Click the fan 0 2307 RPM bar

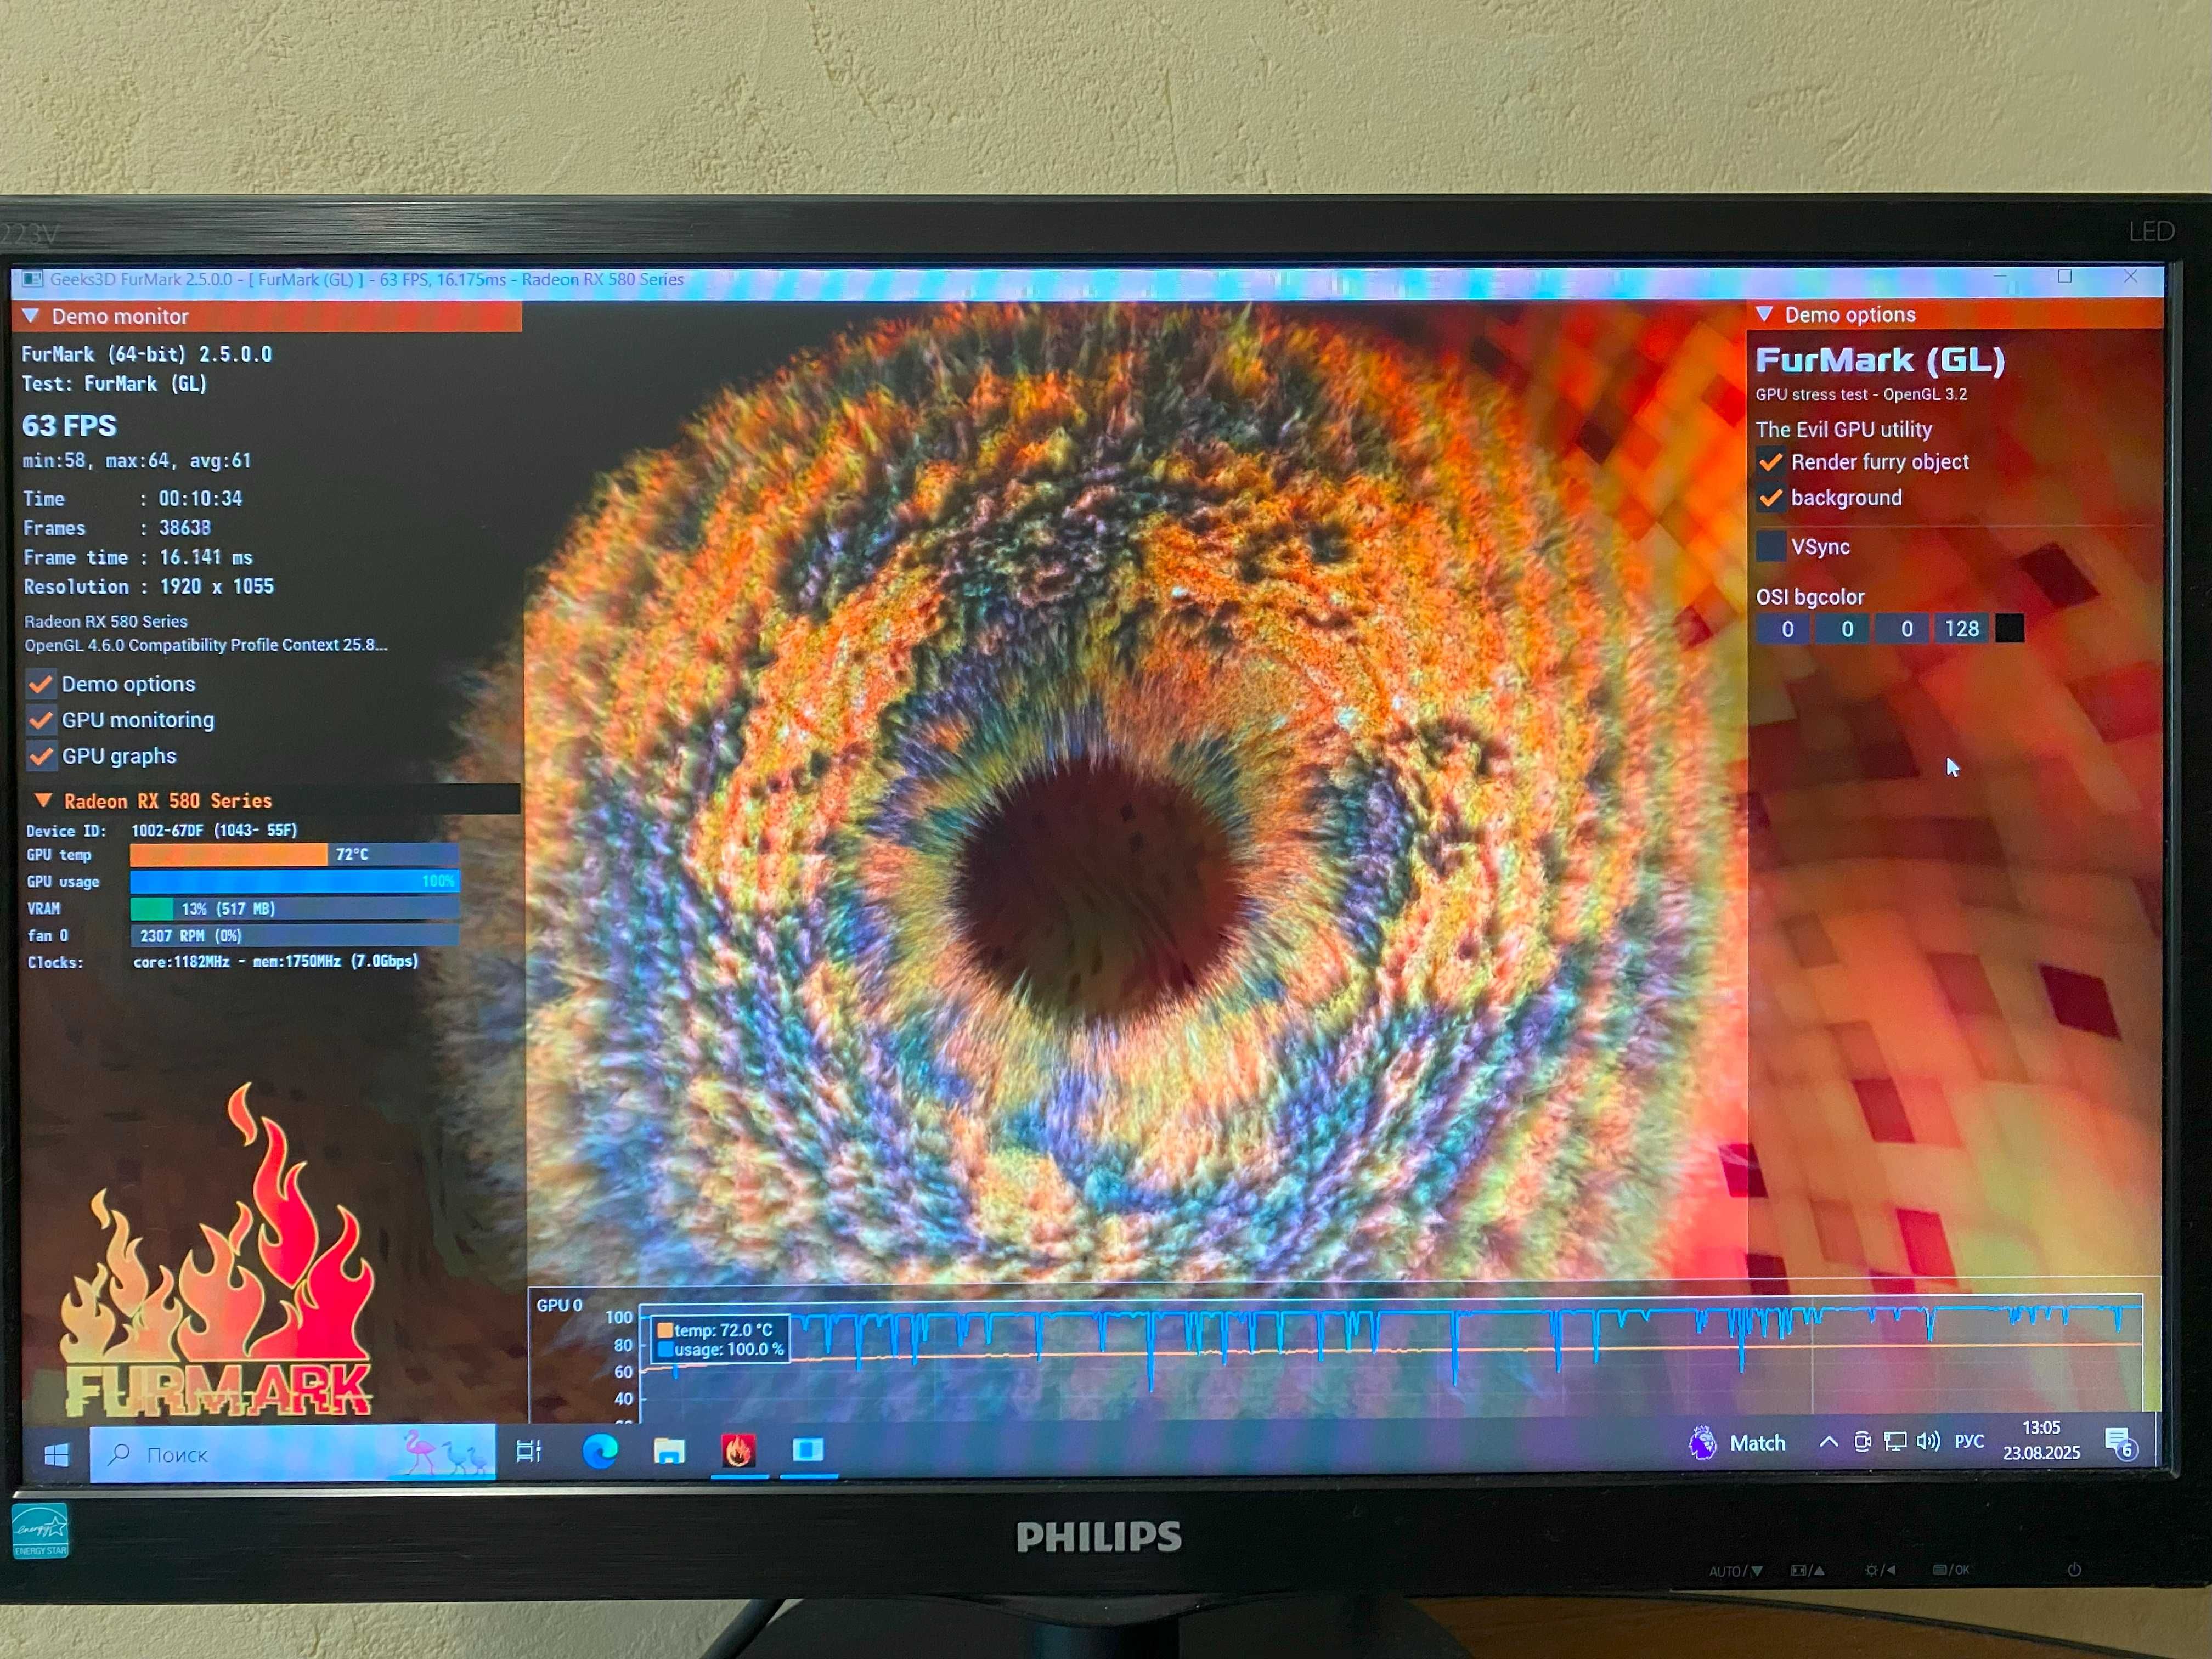pos(294,936)
